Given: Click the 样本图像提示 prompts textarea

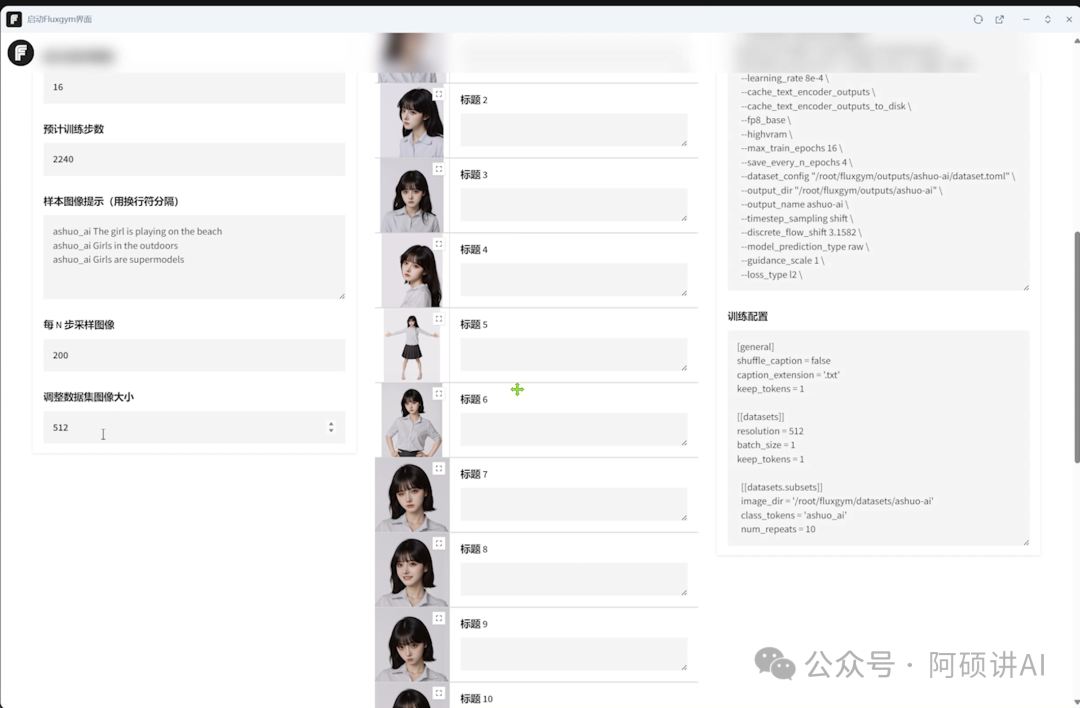Looking at the screenshot, I should click(x=194, y=258).
